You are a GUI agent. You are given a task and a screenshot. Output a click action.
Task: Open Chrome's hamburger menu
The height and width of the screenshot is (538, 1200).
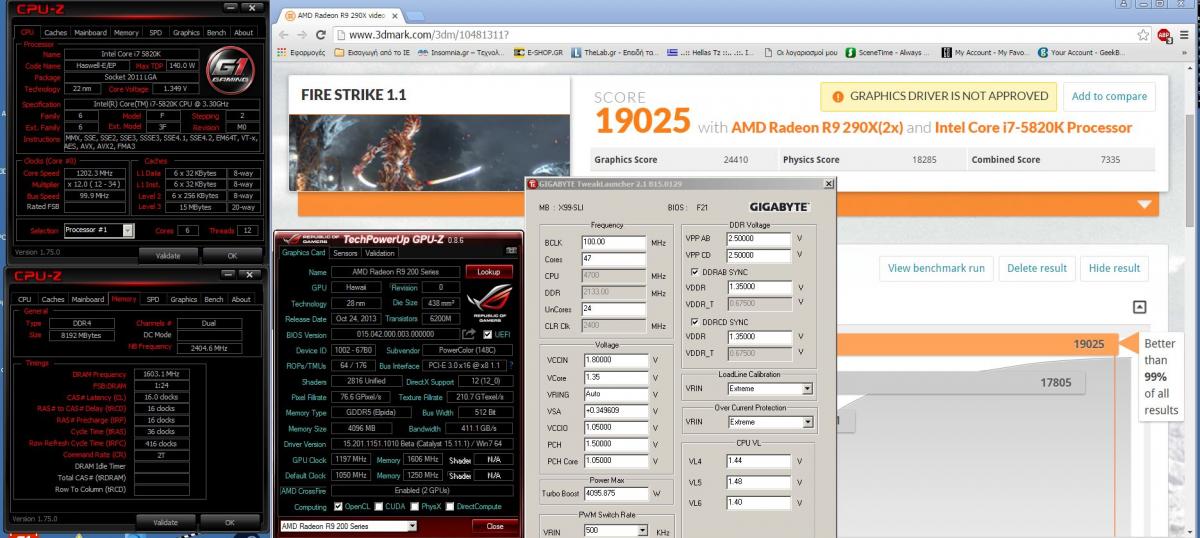click(x=1184, y=35)
